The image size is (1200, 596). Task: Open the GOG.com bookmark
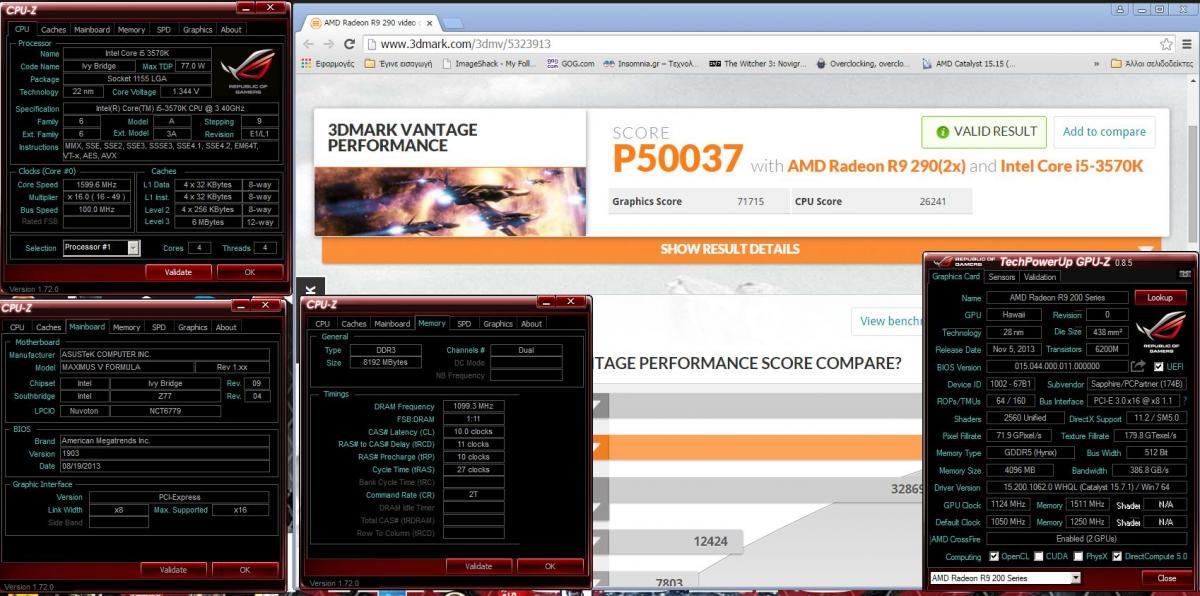(570, 63)
